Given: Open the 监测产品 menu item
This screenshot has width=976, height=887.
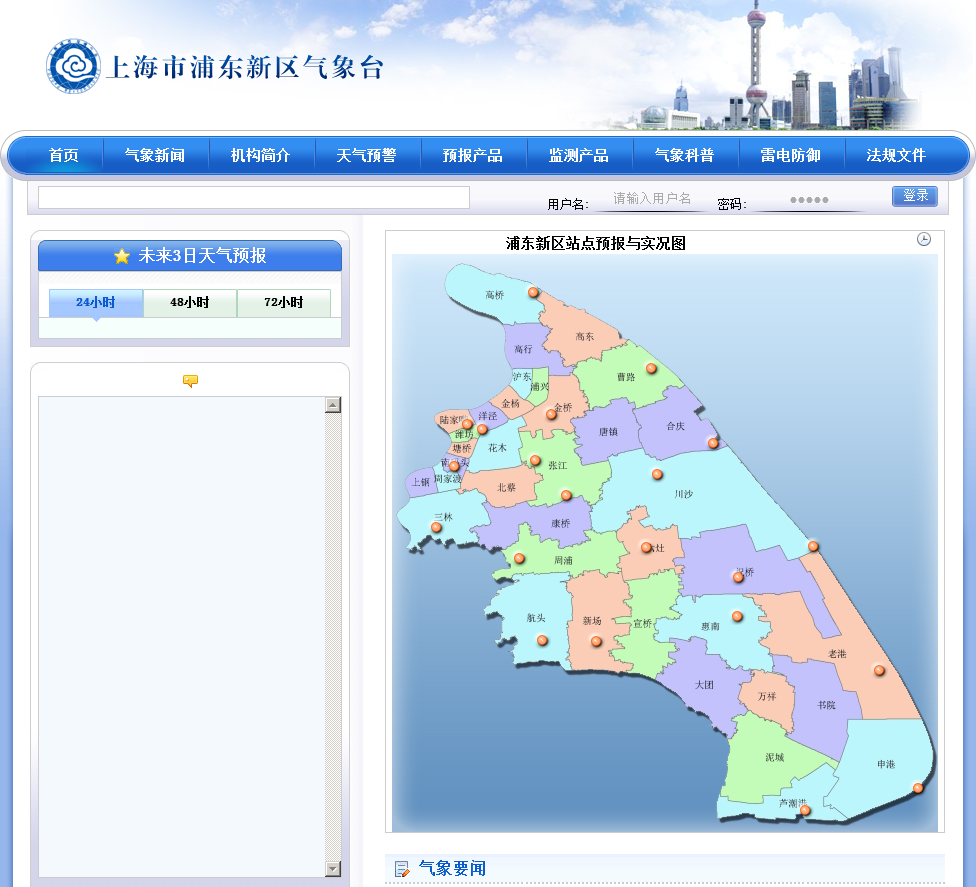Looking at the screenshot, I should click(x=579, y=155).
